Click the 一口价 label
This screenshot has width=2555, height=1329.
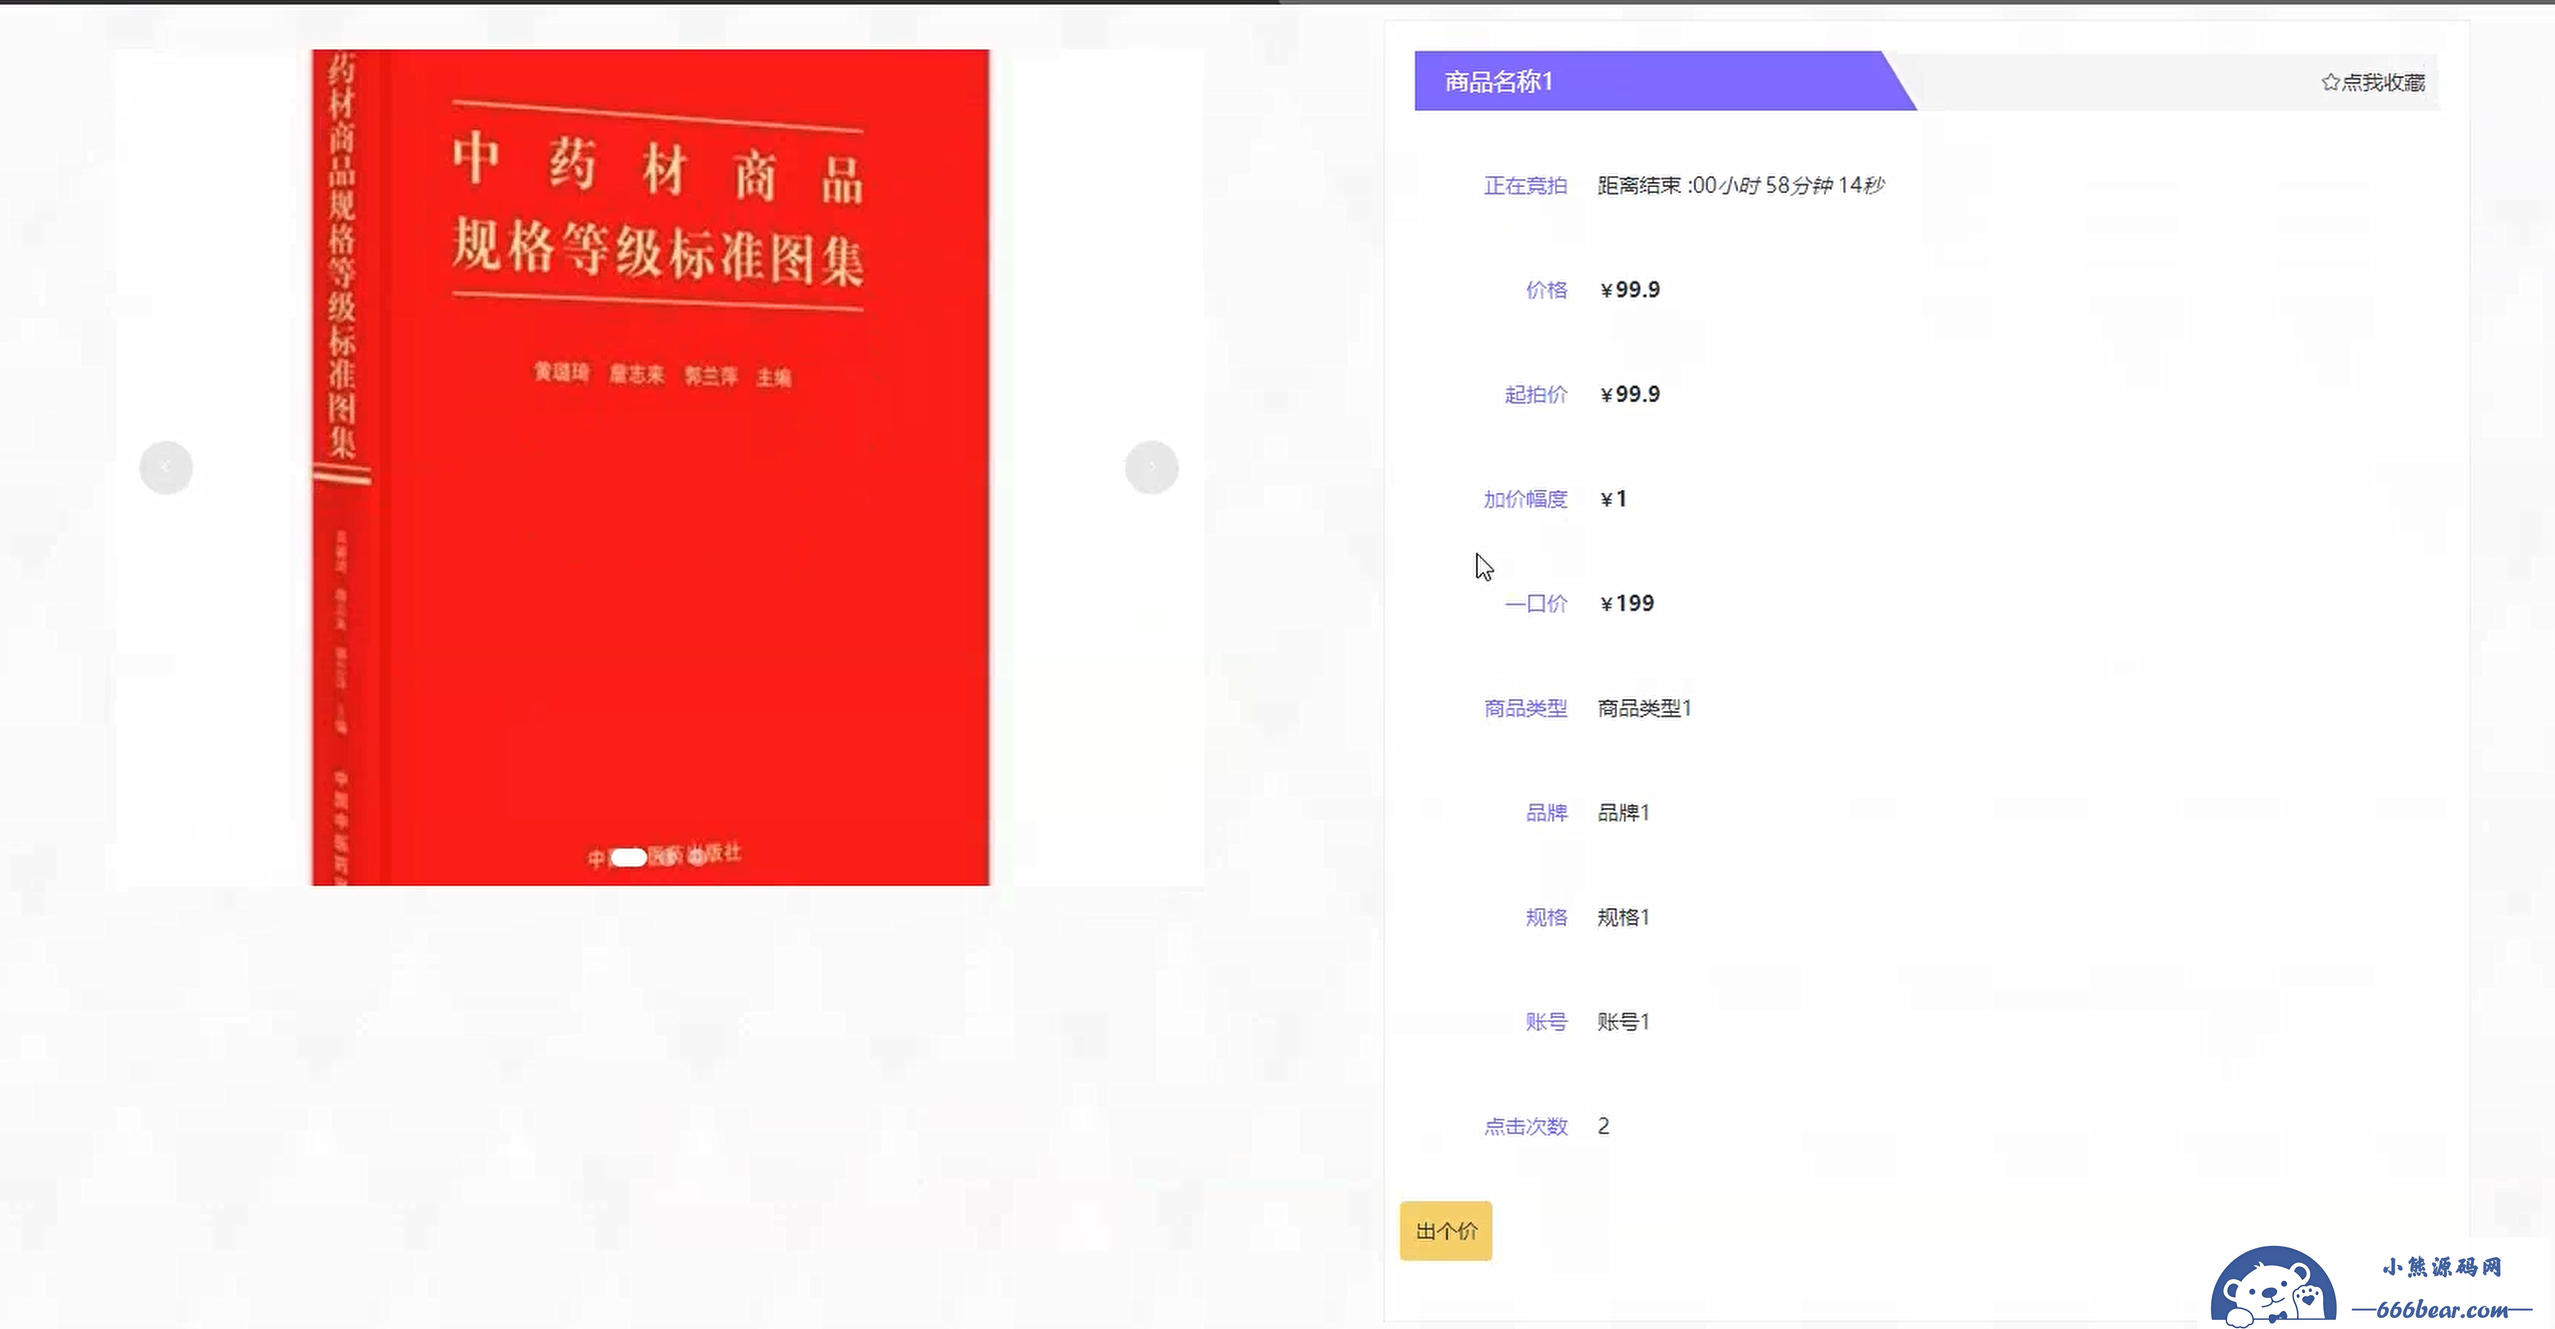(1536, 603)
